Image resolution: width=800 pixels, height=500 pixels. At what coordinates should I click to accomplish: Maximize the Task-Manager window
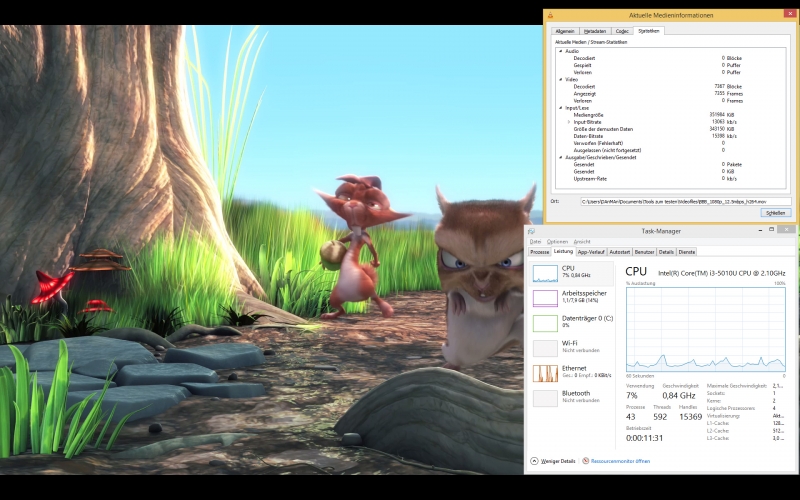pos(771,230)
